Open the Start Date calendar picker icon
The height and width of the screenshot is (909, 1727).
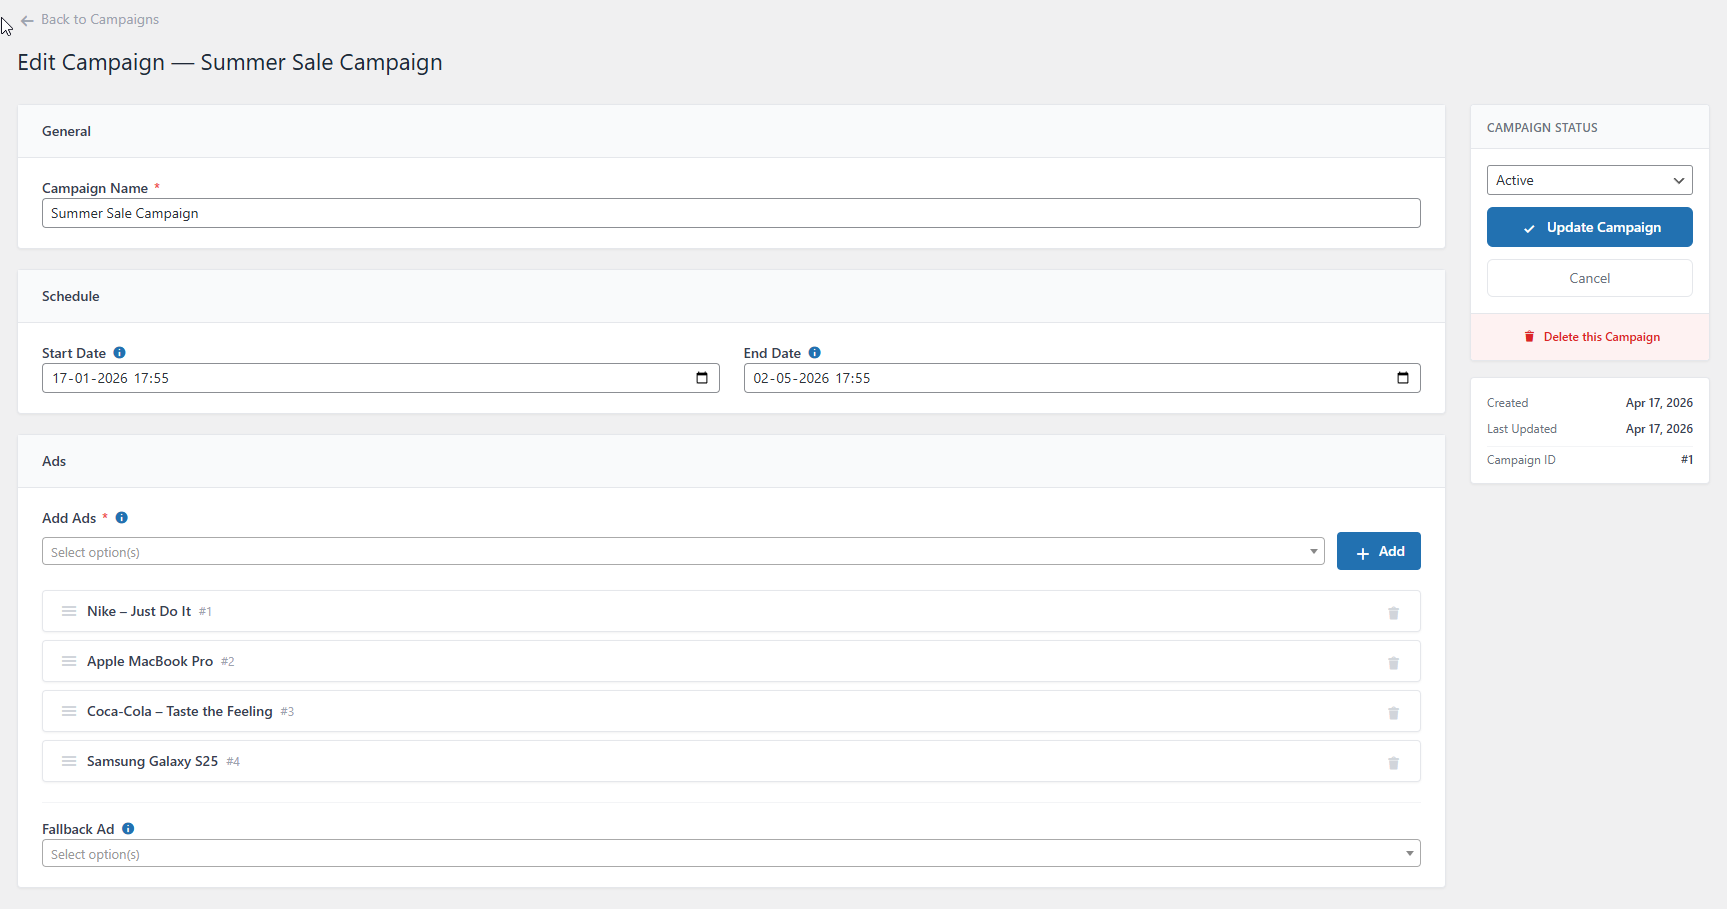click(702, 378)
